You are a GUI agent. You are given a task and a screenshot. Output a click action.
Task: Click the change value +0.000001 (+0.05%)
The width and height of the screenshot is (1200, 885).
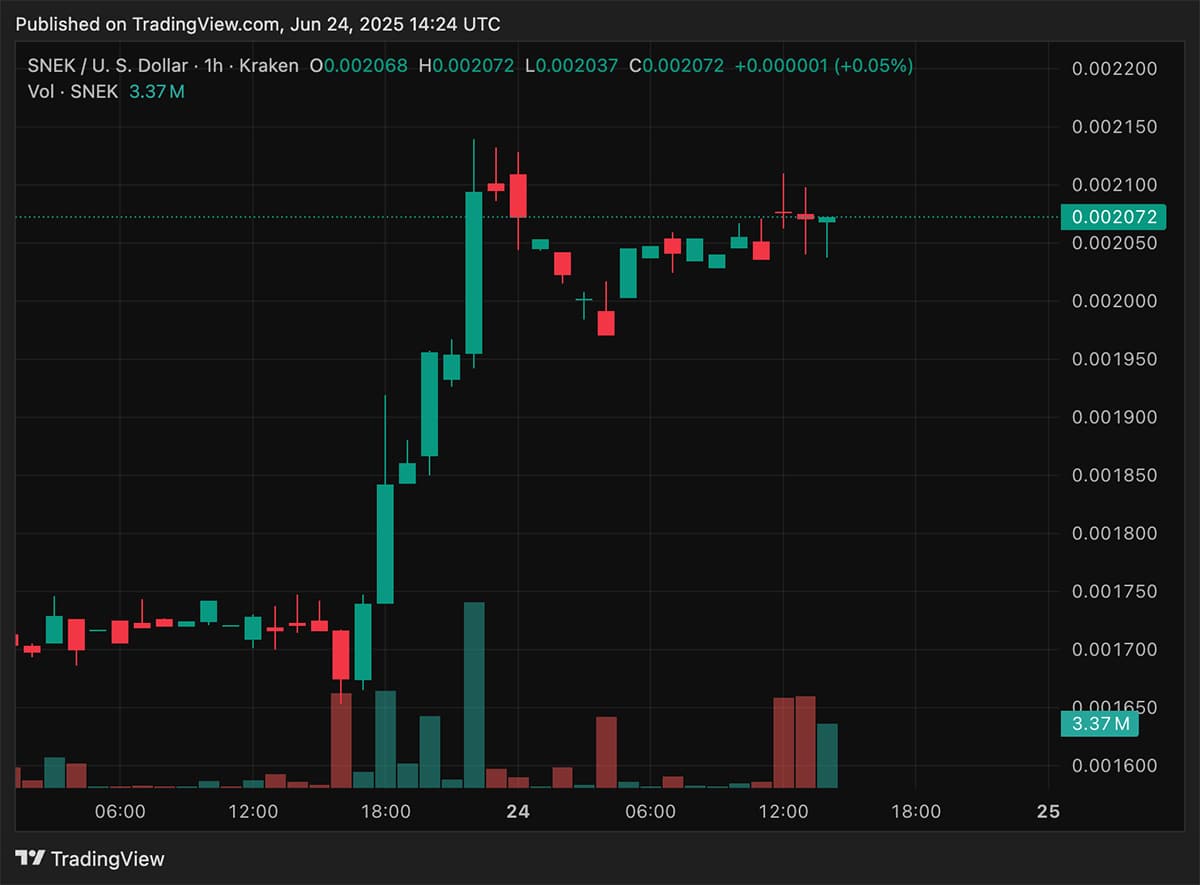tap(823, 66)
